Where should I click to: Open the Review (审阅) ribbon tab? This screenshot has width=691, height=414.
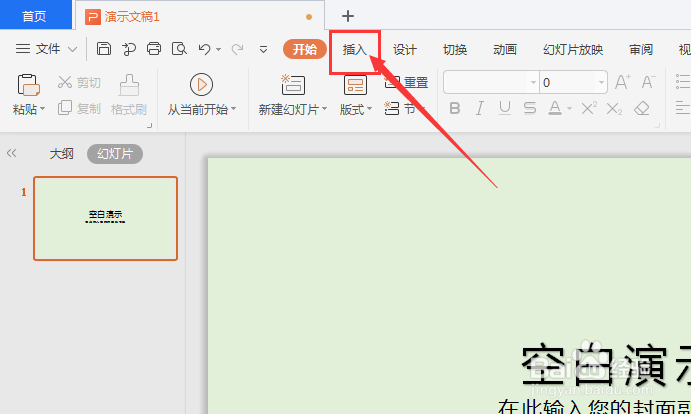[641, 49]
